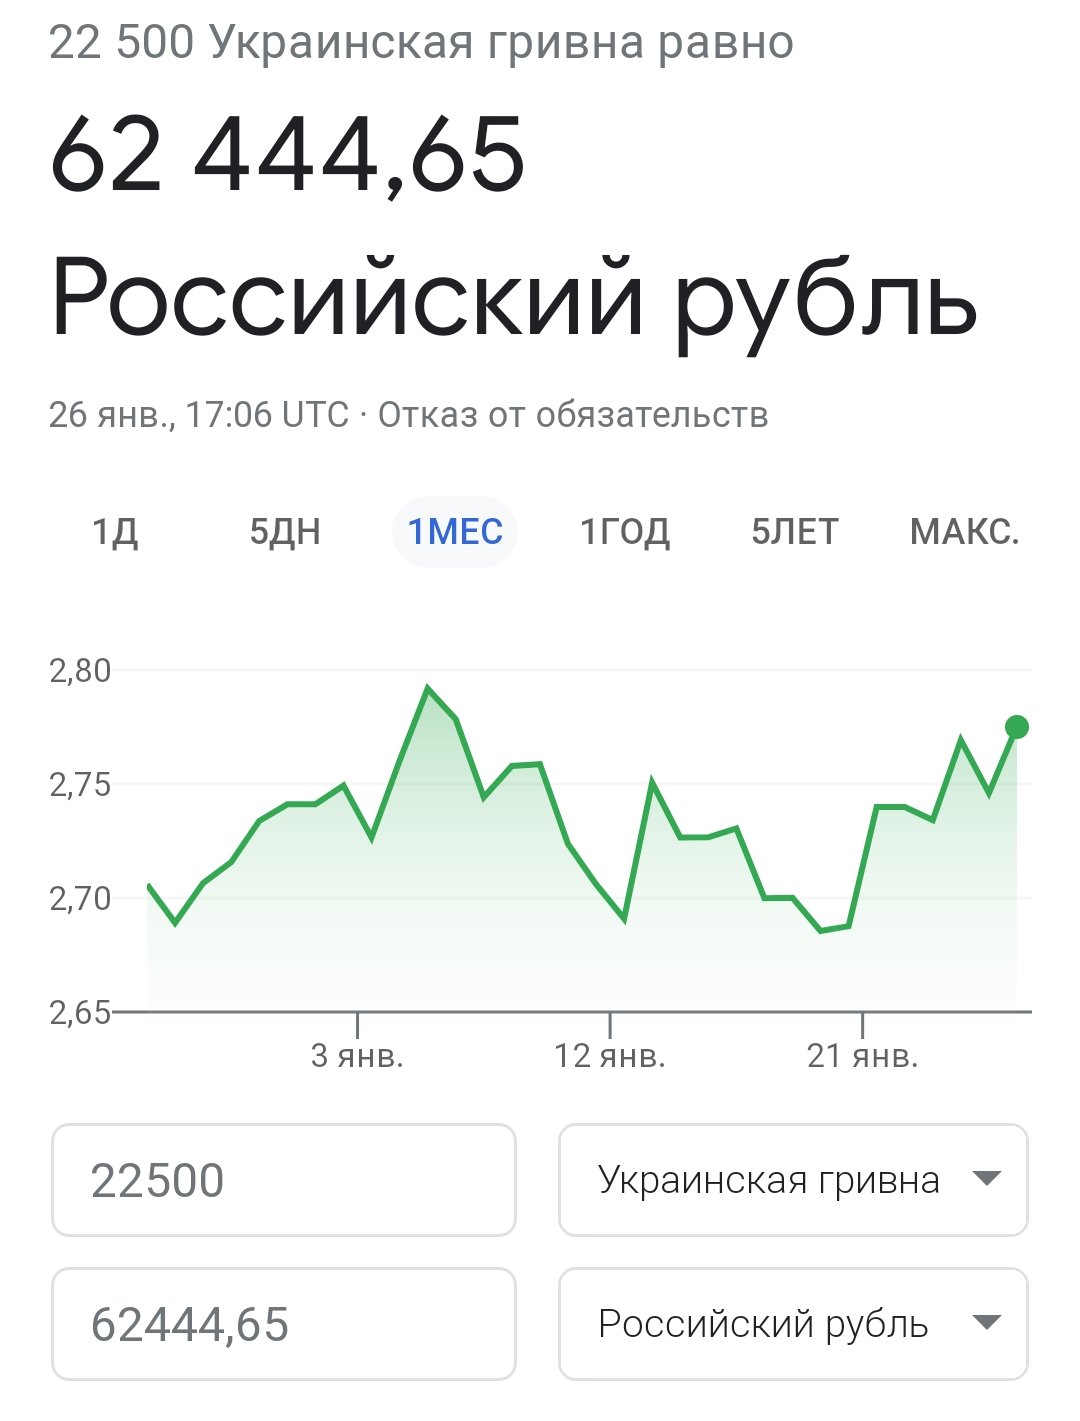Click the 2,65 value axis label
Viewport: 1080px width, 1421px height.
[x=80, y=1013]
